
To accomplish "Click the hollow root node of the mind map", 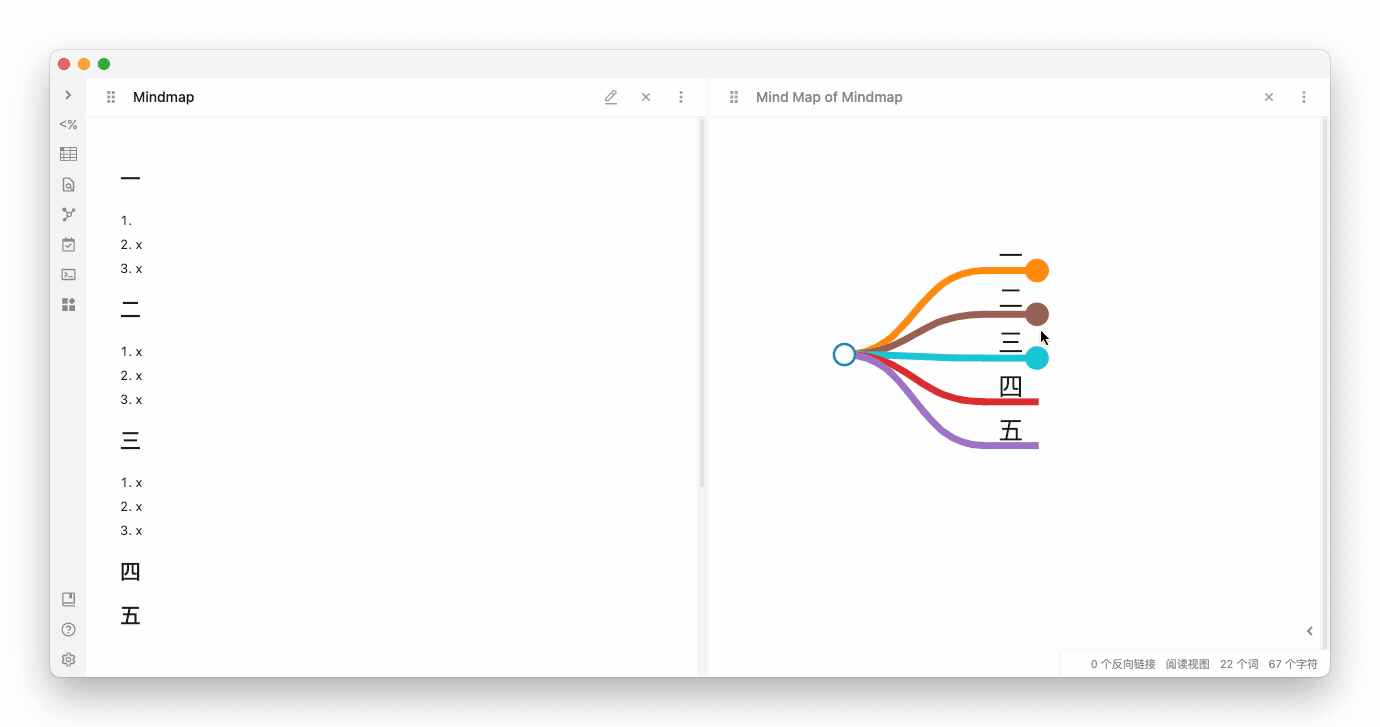I will click(x=844, y=354).
